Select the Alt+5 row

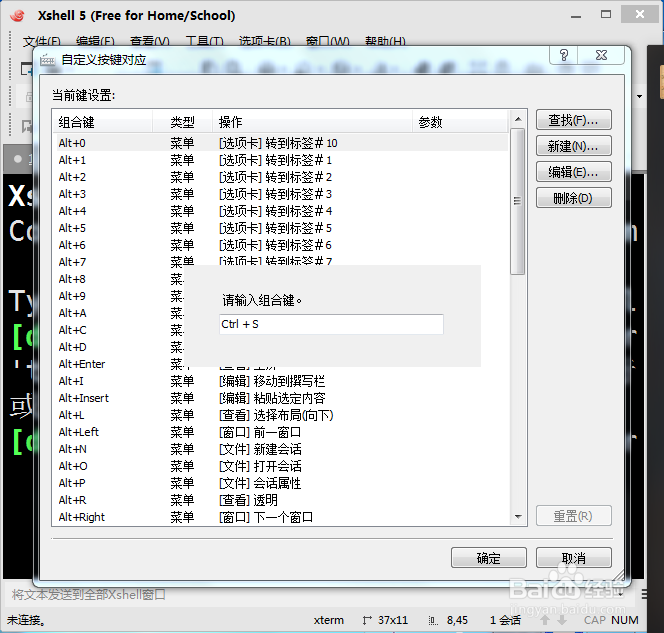tap(281, 228)
